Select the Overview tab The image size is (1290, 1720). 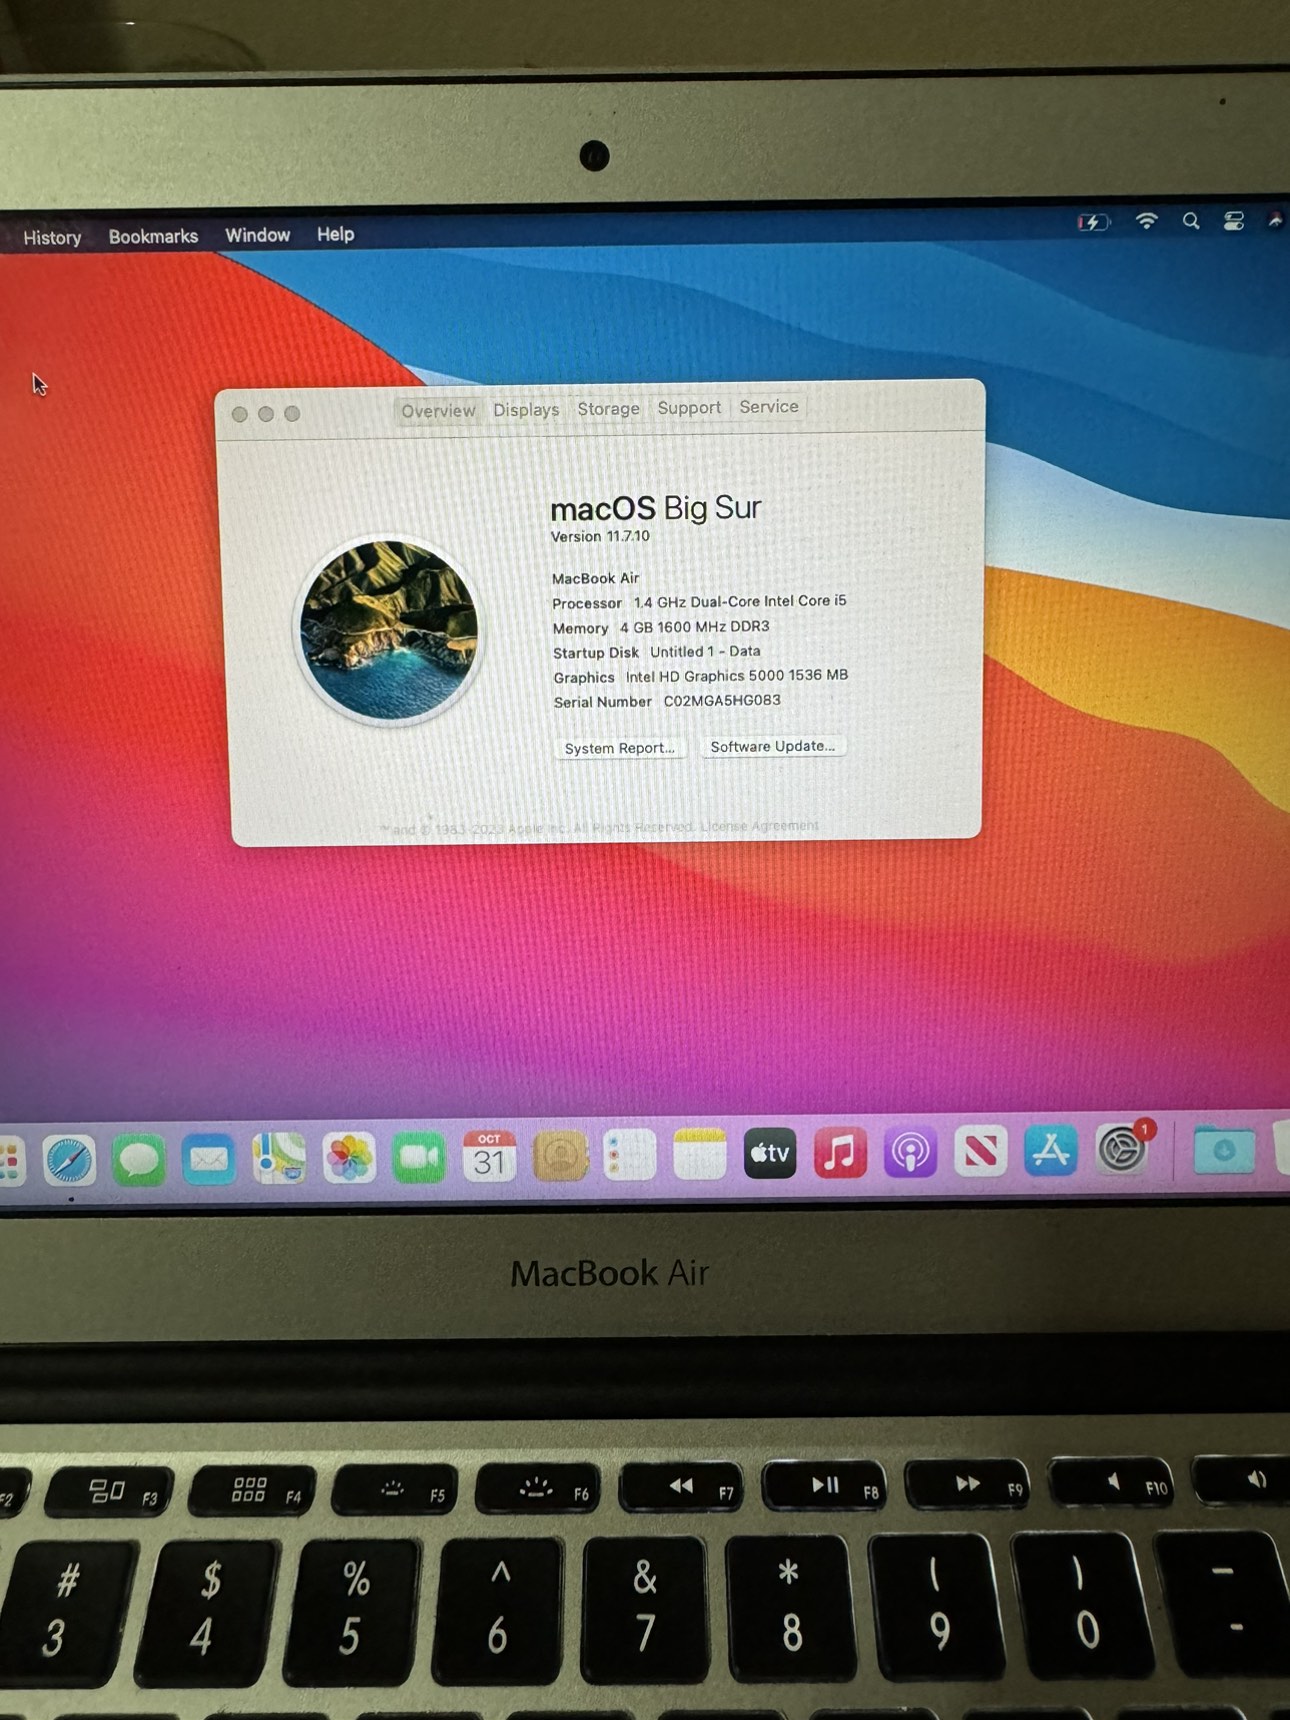pyautogui.click(x=438, y=411)
